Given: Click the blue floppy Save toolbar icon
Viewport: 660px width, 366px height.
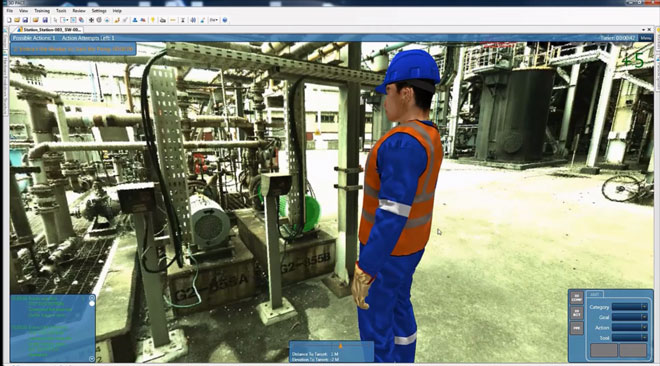Looking at the screenshot, I should click(x=25, y=20).
